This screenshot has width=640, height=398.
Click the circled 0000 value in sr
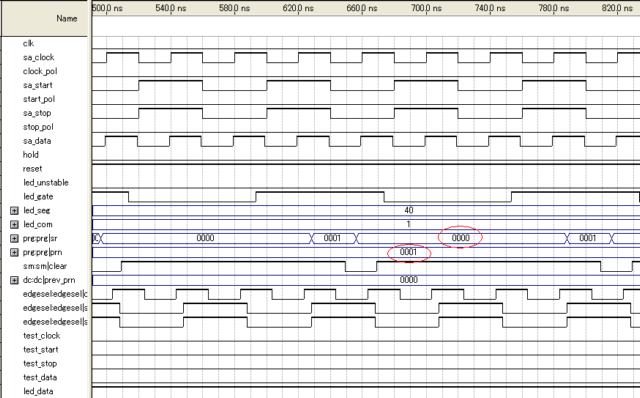(460, 238)
